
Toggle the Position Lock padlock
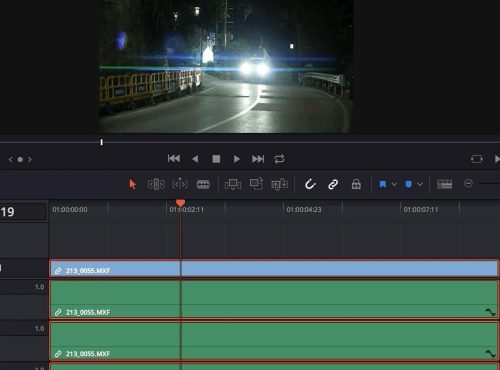point(356,184)
